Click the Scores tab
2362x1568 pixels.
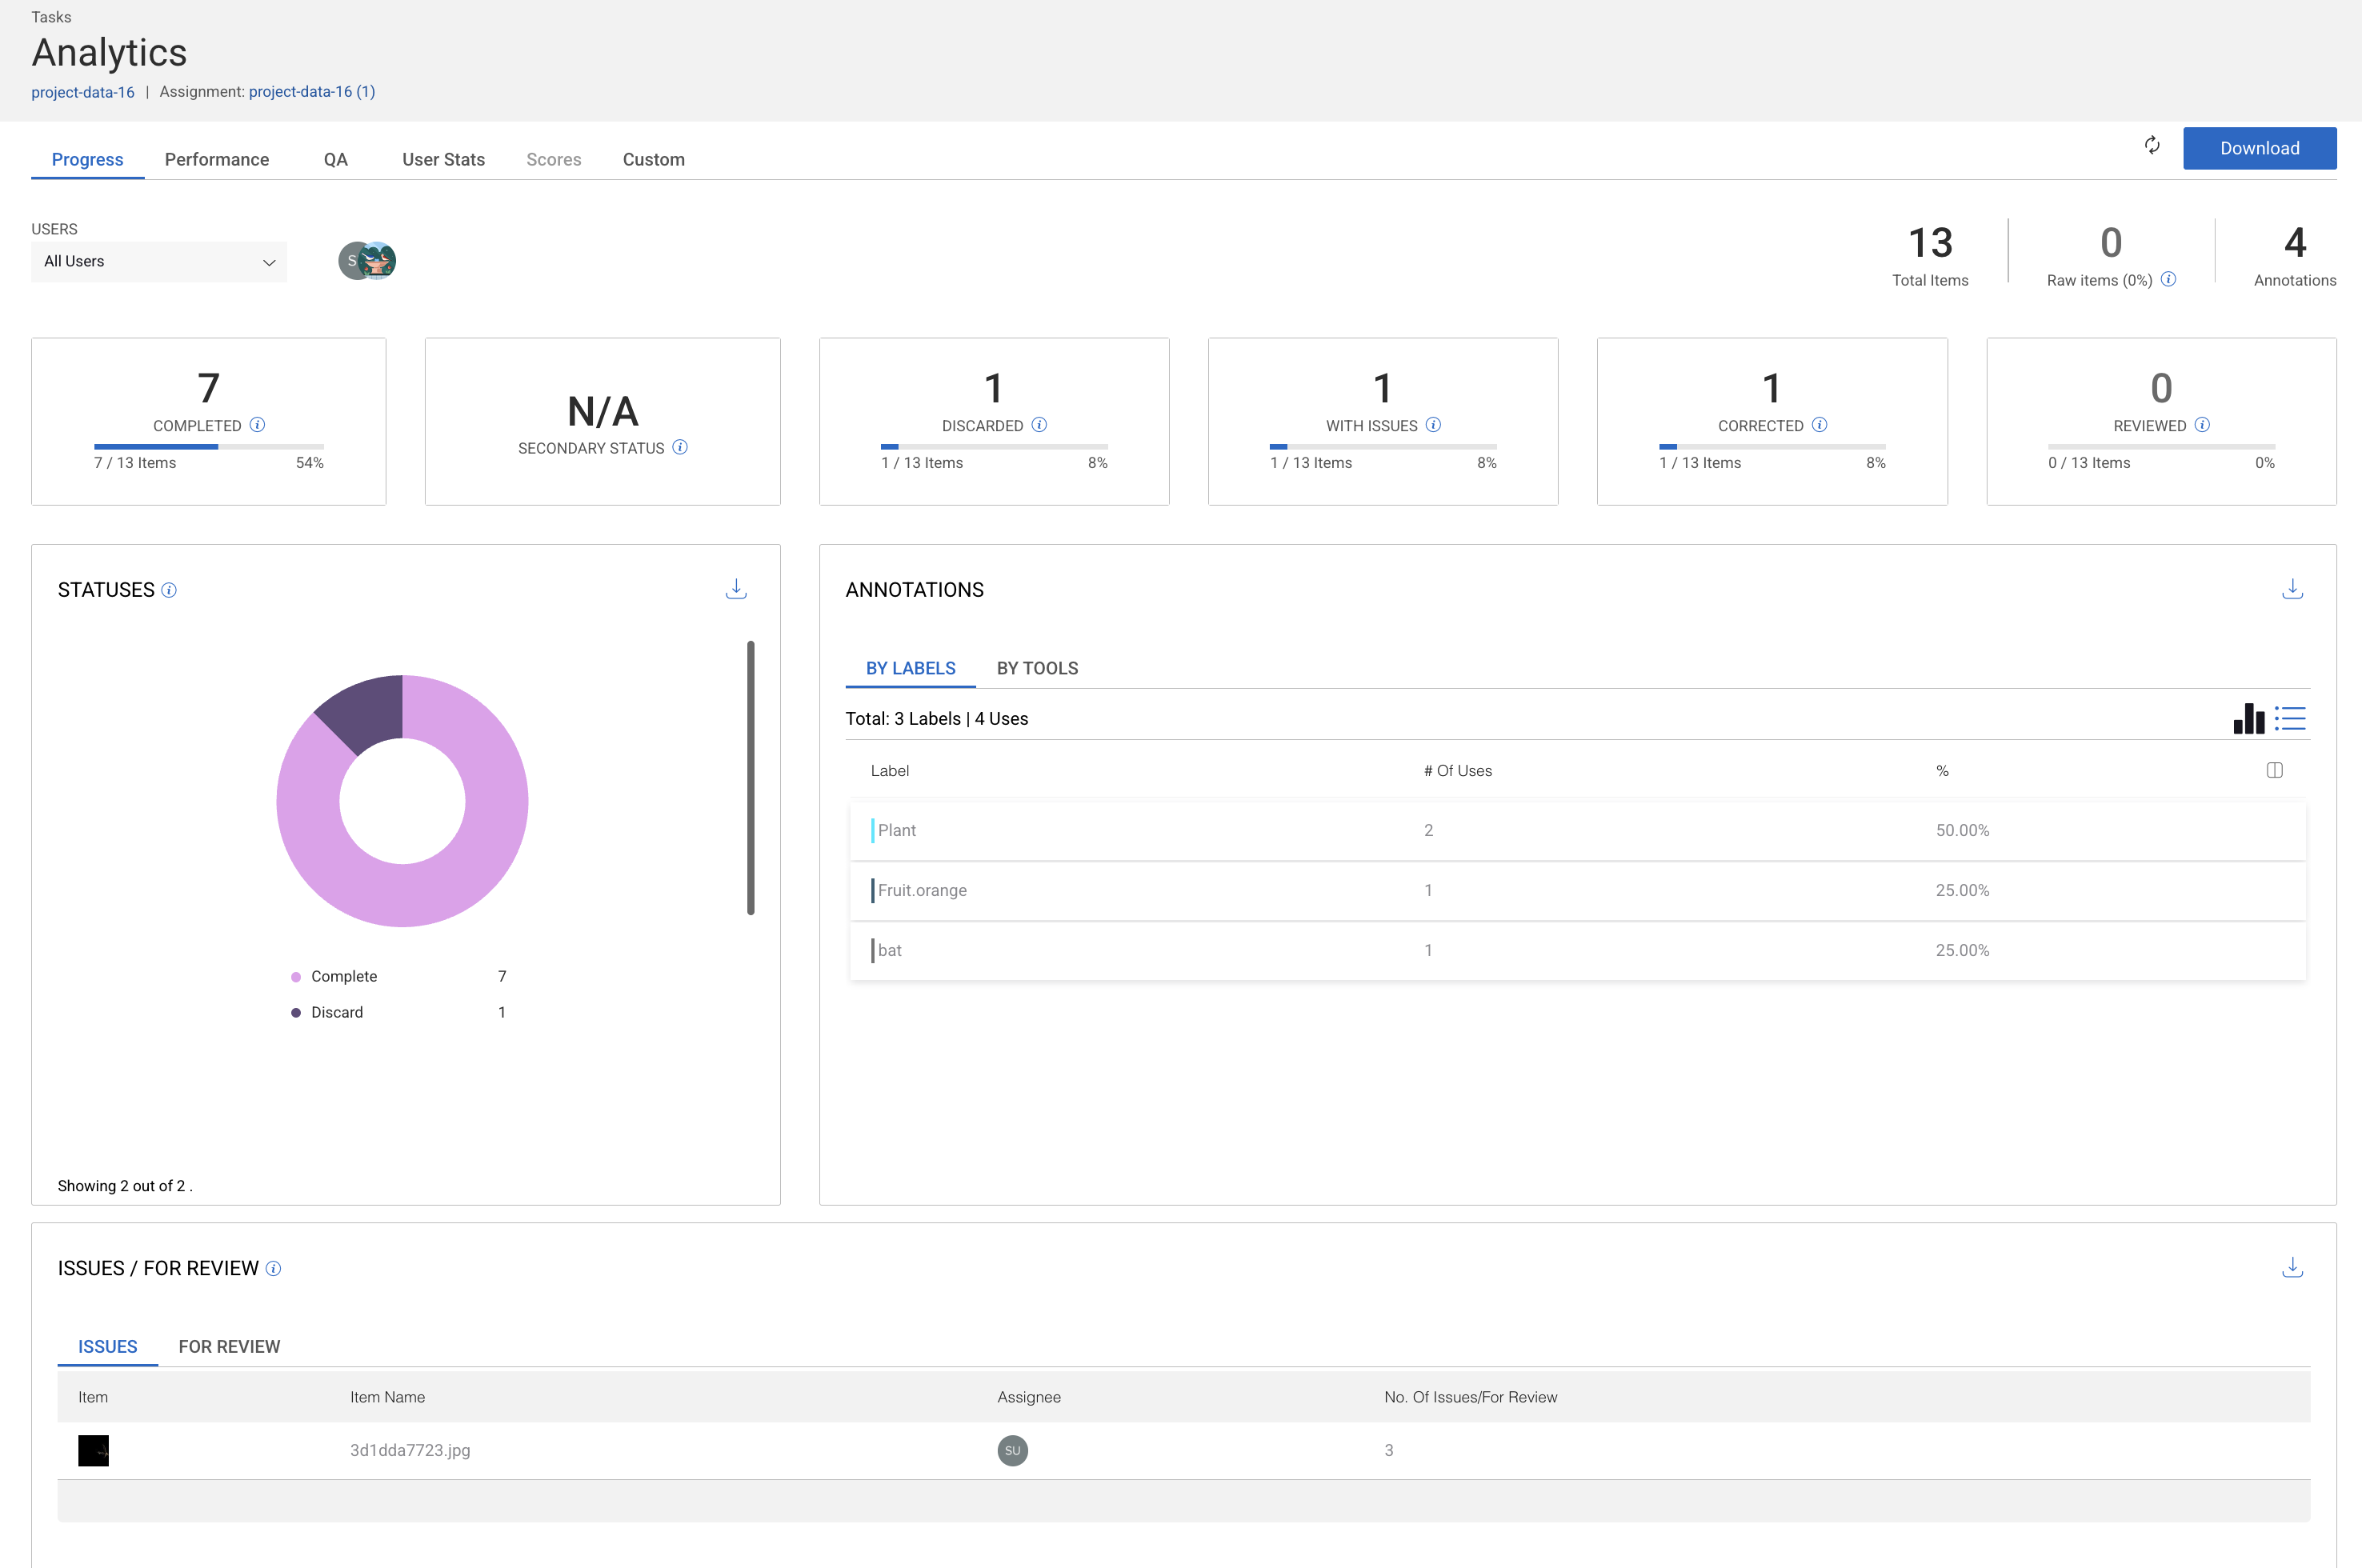[x=553, y=159]
